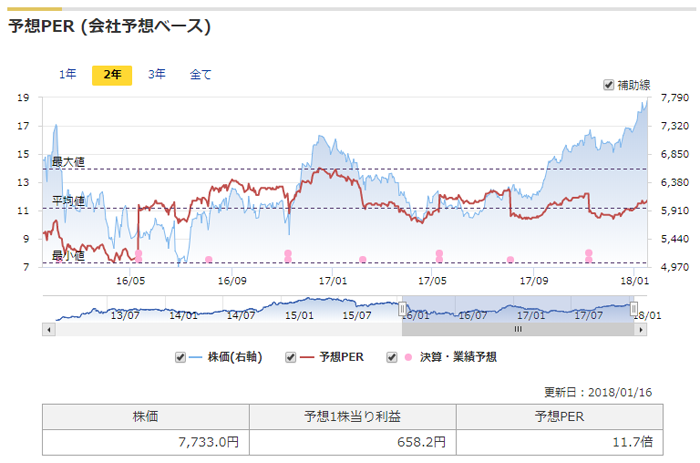The width and height of the screenshot is (700, 463).
Task: Uncheck the 予想PER legend checkbox
Action: (291, 357)
